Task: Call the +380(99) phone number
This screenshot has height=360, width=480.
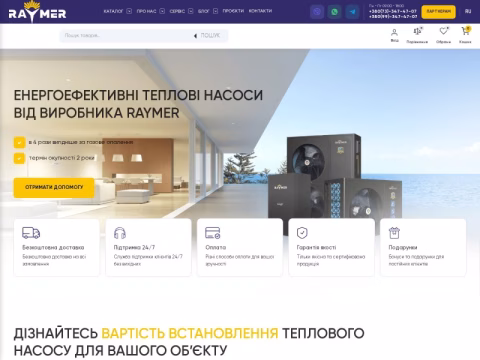Action: click(393, 16)
